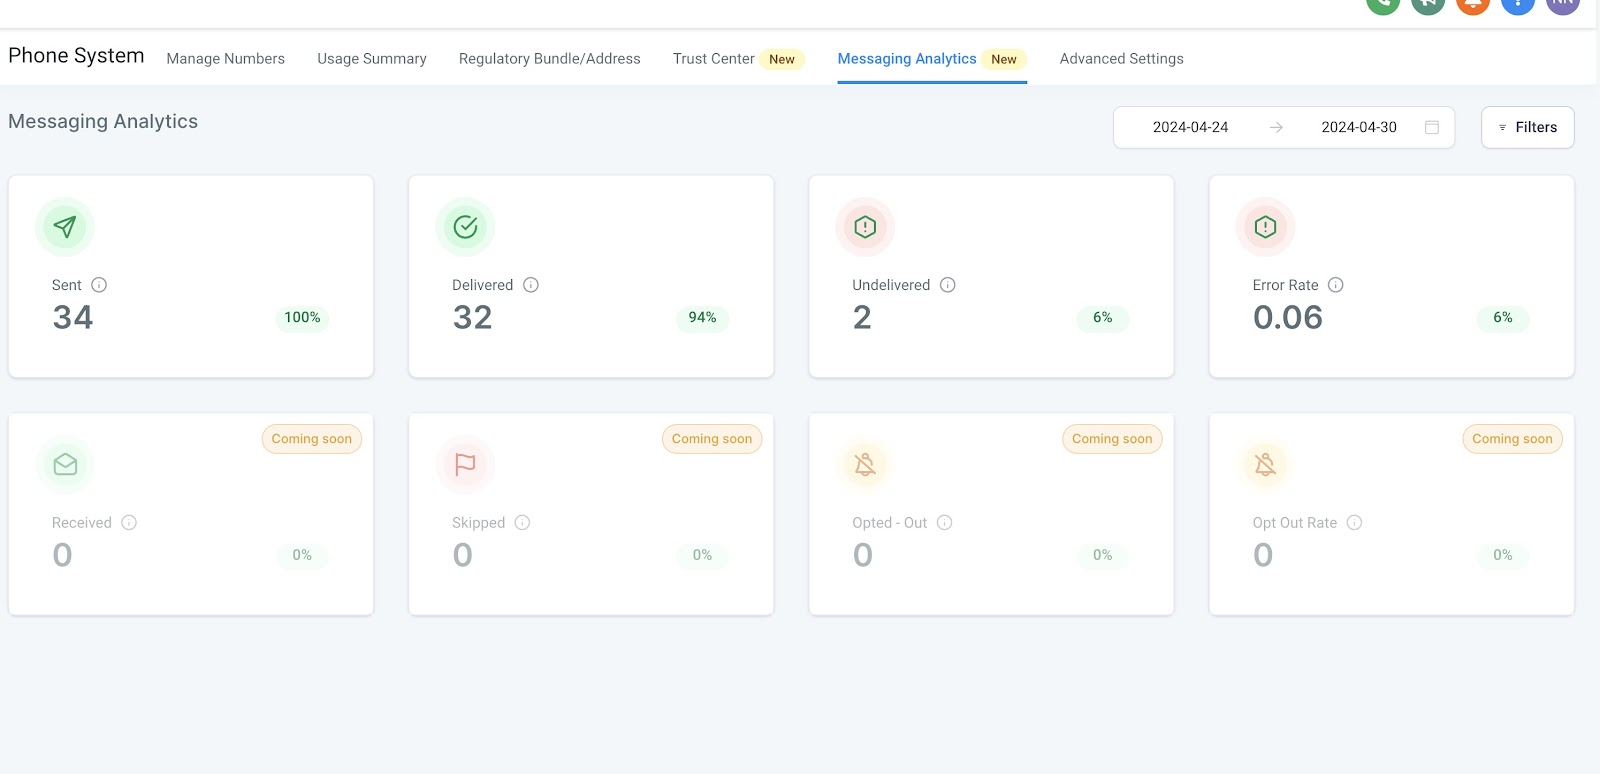The width and height of the screenshot is (1600, 774).
Task: Click the Skipped flag icon
Action: [x=465, y=465]
